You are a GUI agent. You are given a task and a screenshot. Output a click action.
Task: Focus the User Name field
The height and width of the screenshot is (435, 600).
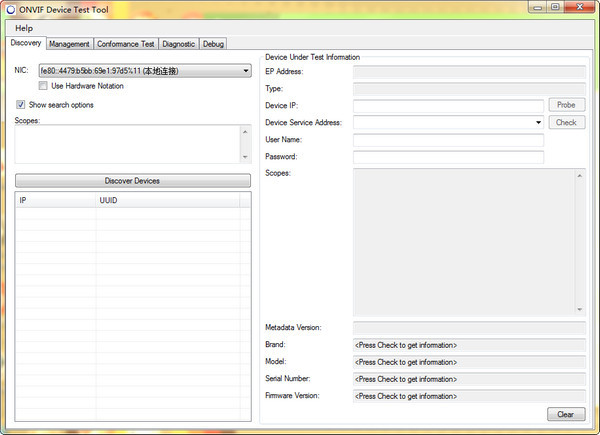[448, 140]
